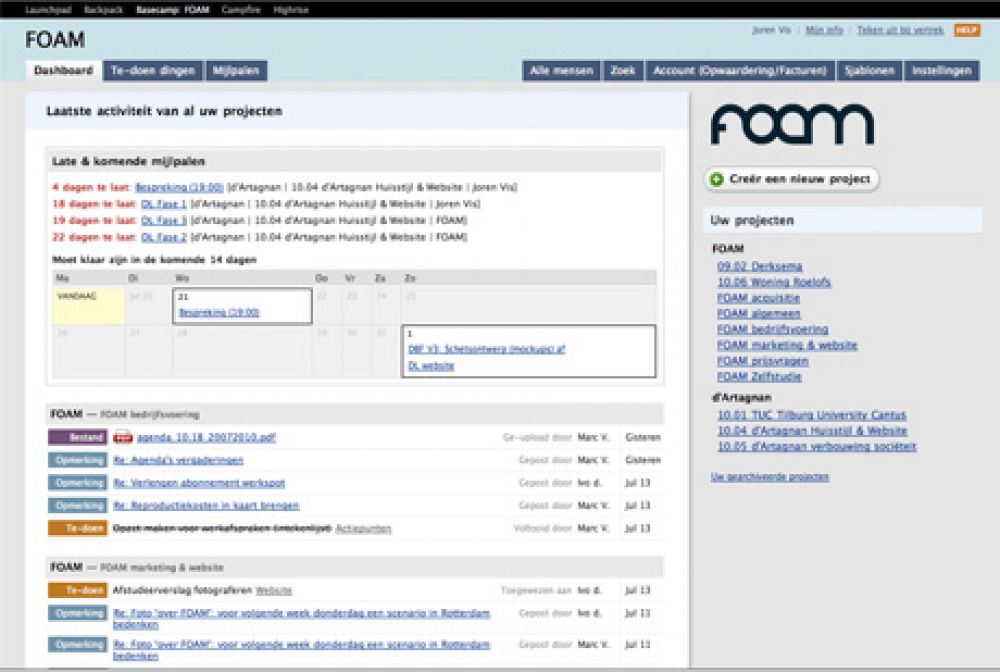Open FOAM algemeen project
The image size is (1000, 672).
coord(758,313)
